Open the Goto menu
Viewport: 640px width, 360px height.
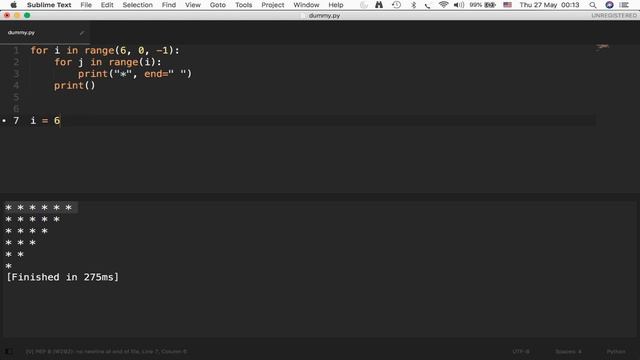pos(218,5)
